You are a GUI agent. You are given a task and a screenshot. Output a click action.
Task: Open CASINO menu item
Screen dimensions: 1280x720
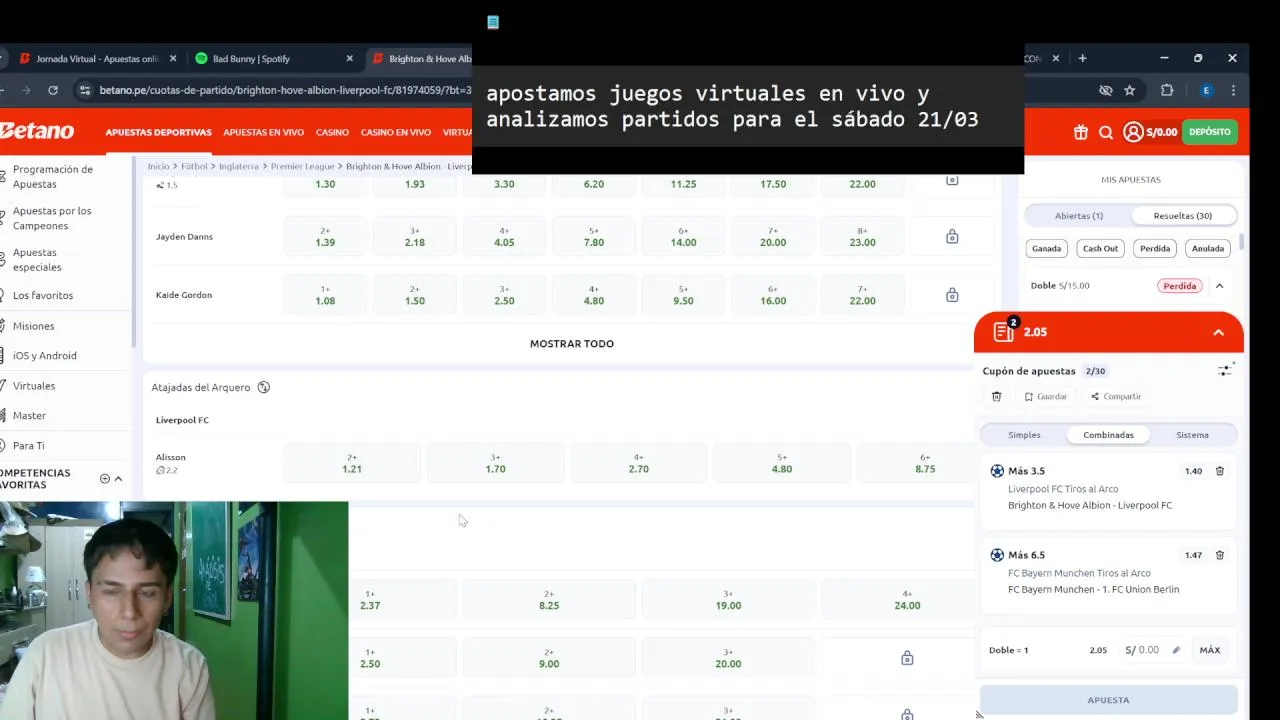point(332,132)
